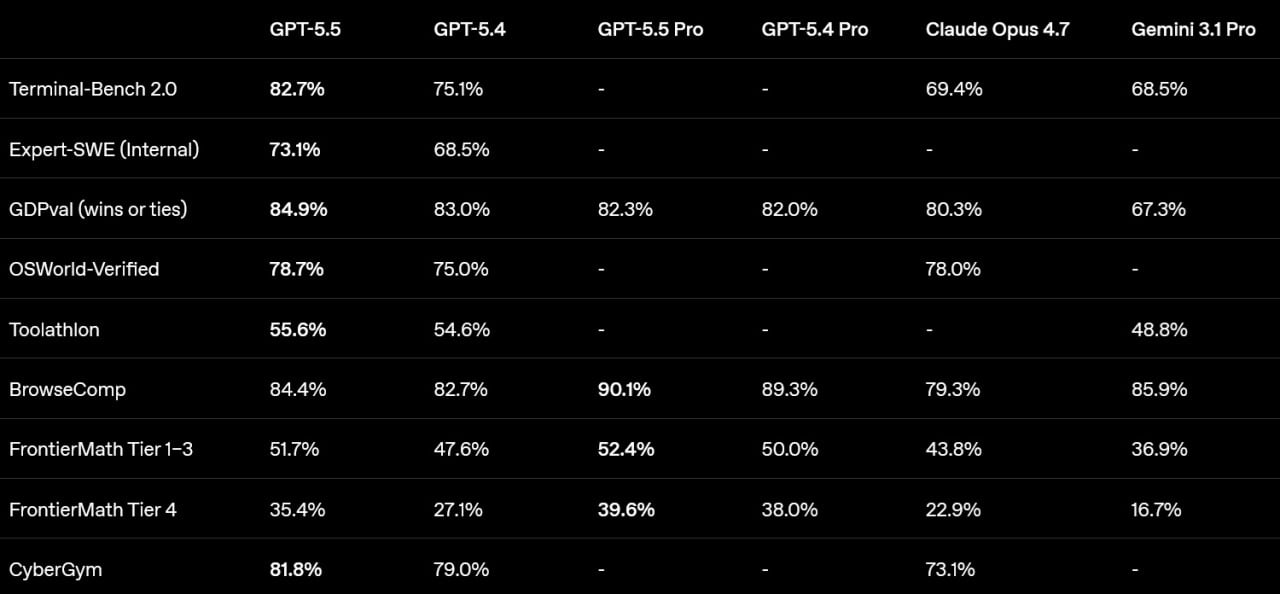
Task: Select the 78.0% OSWorld-Verified Claude score
Action: [x=953, y=269]
